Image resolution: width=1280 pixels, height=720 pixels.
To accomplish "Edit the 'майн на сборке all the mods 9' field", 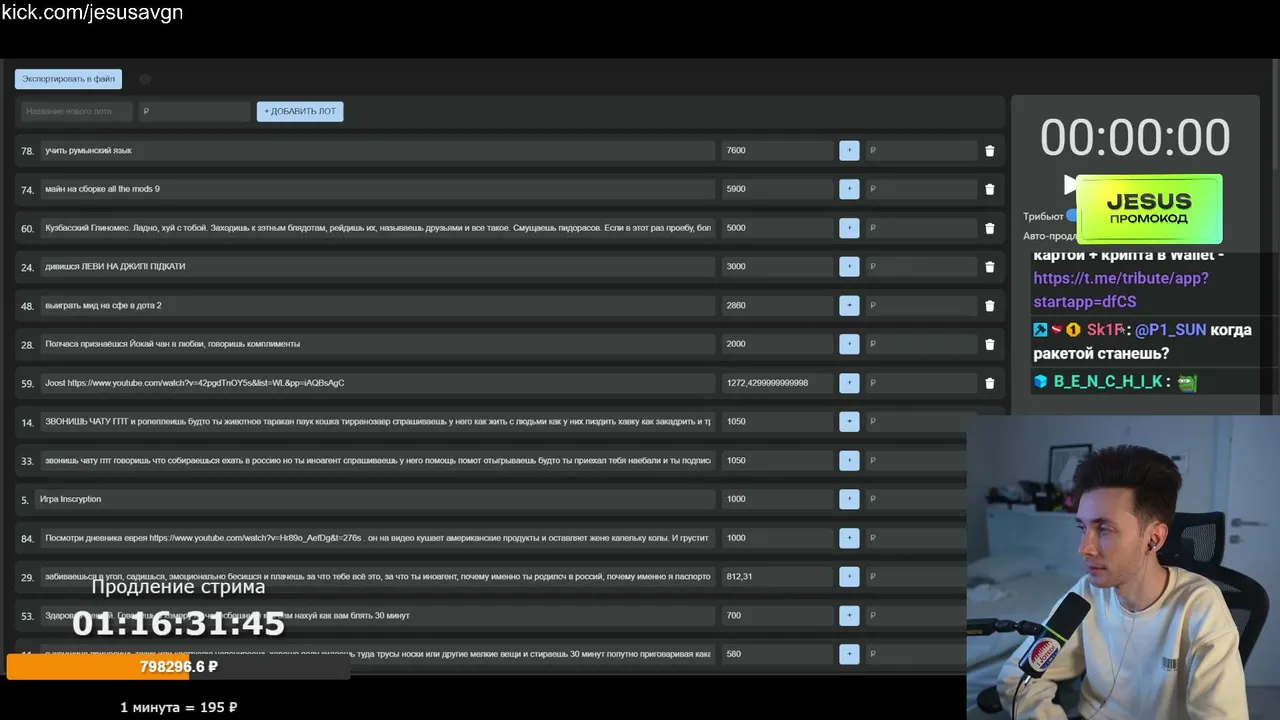I will coord(378,189).
